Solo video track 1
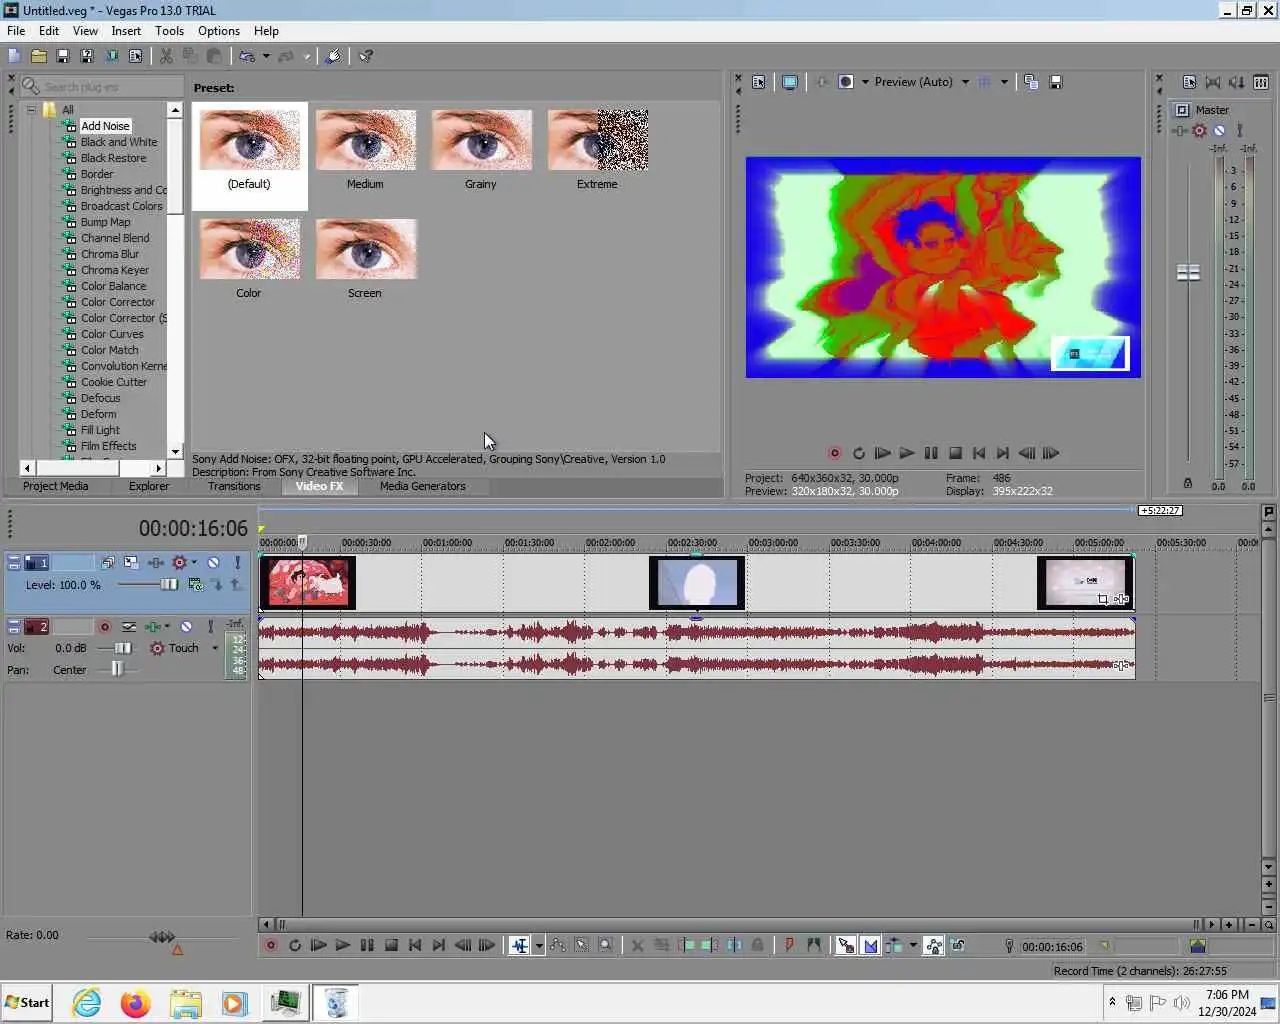 click(237, 563)
